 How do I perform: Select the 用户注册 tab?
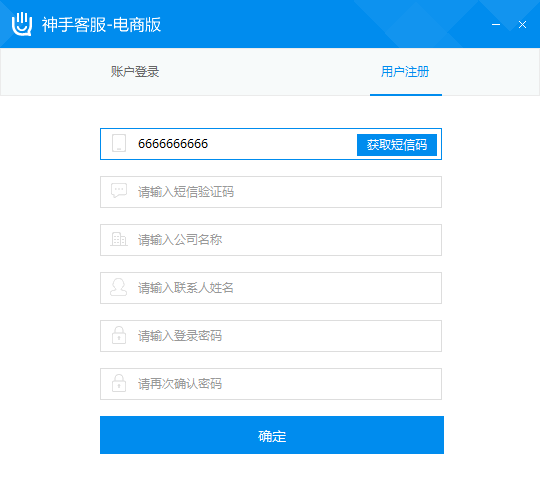click(x=405, y=72)
